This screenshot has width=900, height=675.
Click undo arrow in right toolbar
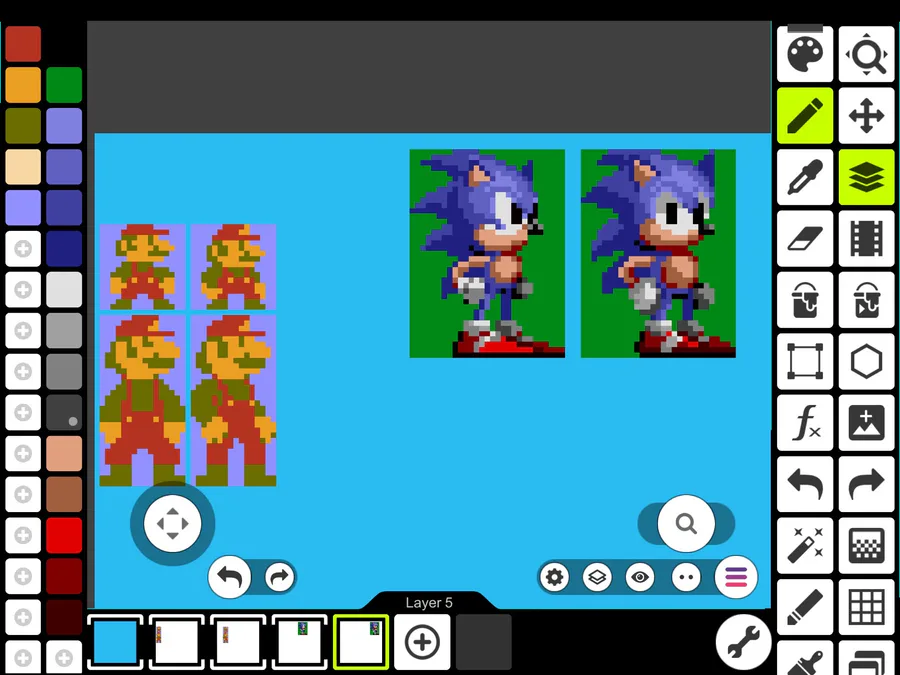(x=805, y=484)
